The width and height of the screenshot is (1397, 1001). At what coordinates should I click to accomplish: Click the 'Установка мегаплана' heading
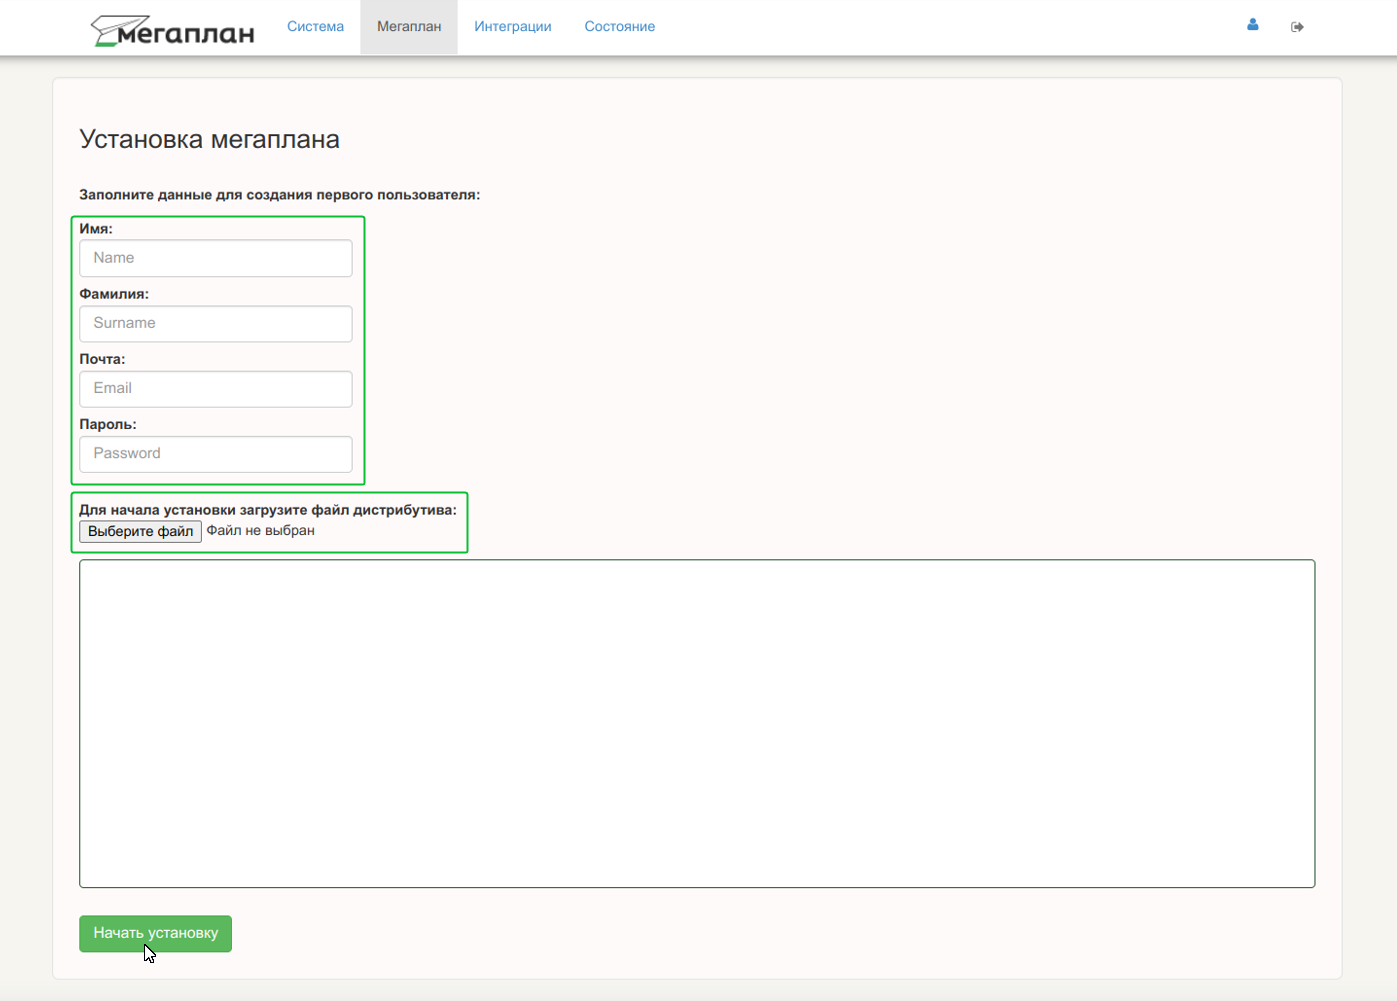click(x=209, y=139)
